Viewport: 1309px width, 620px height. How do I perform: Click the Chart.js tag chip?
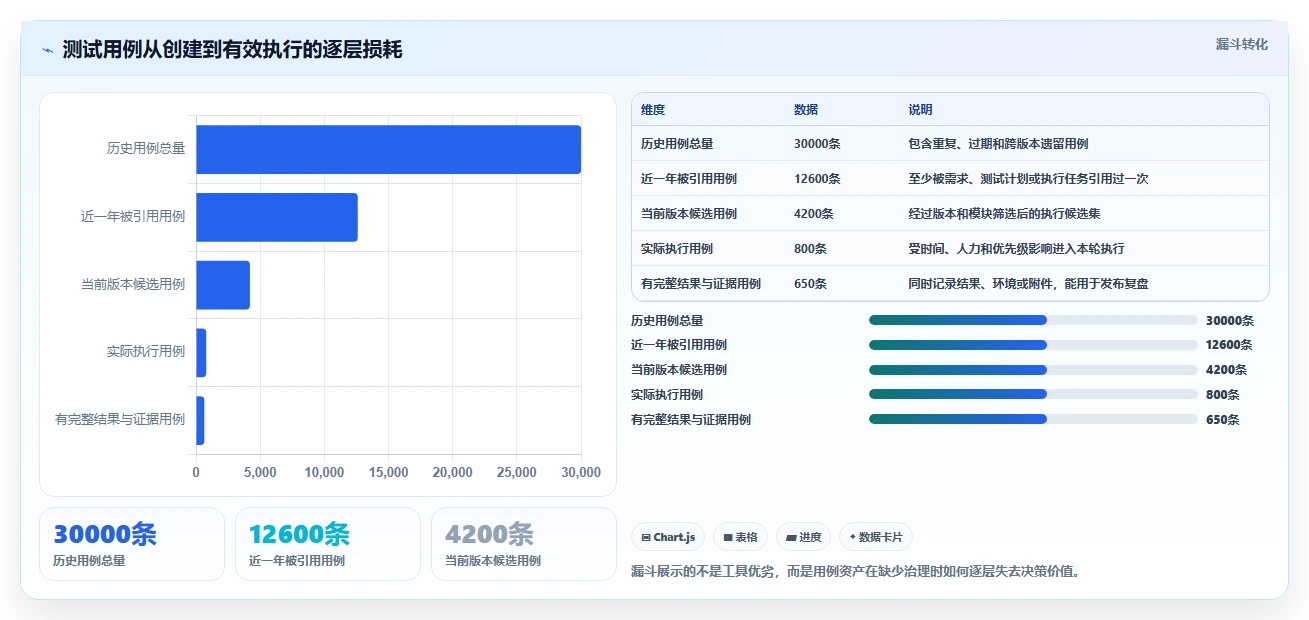coord(668,537)
